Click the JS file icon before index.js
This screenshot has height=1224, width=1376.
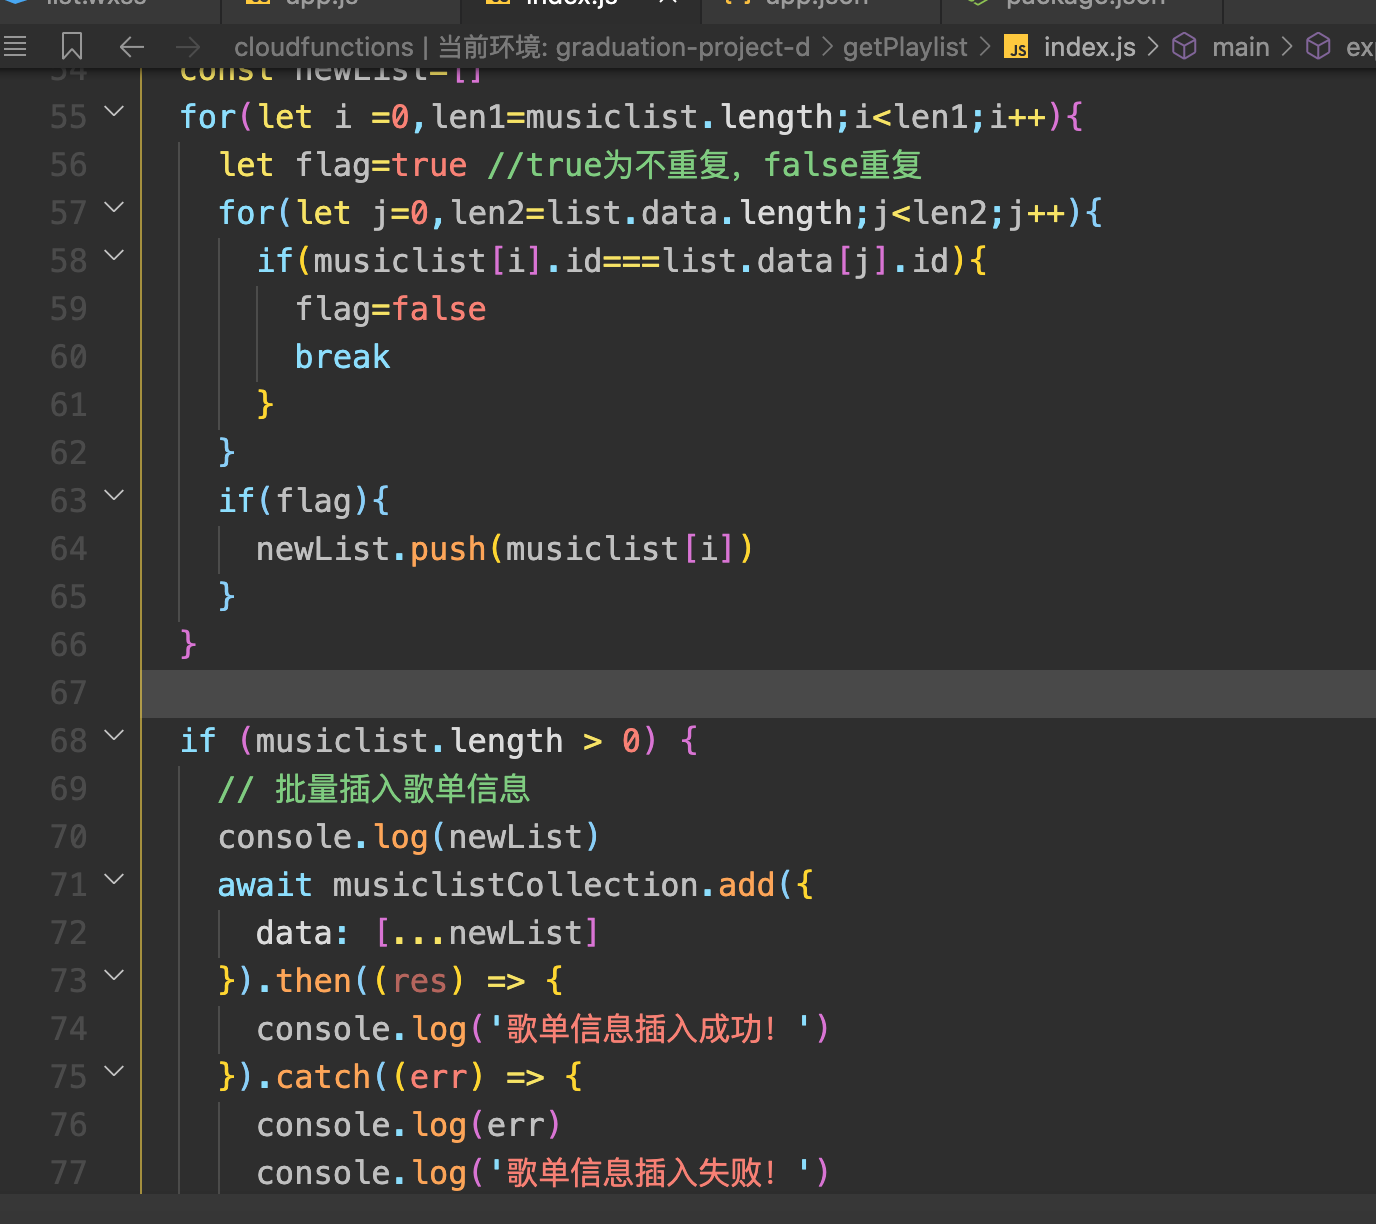pos(1017,48)
